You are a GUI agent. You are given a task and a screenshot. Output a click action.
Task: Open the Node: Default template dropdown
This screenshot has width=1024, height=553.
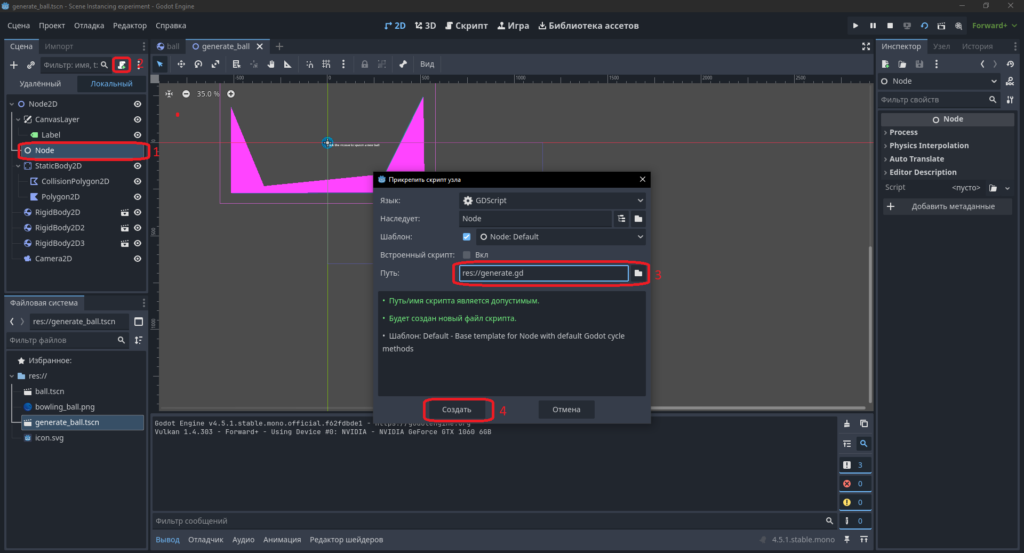560,237
